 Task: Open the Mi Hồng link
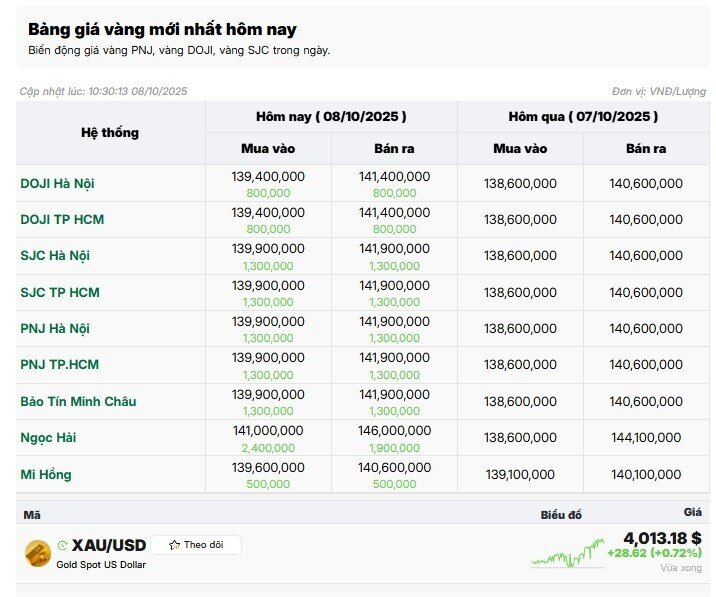(46, 474)
